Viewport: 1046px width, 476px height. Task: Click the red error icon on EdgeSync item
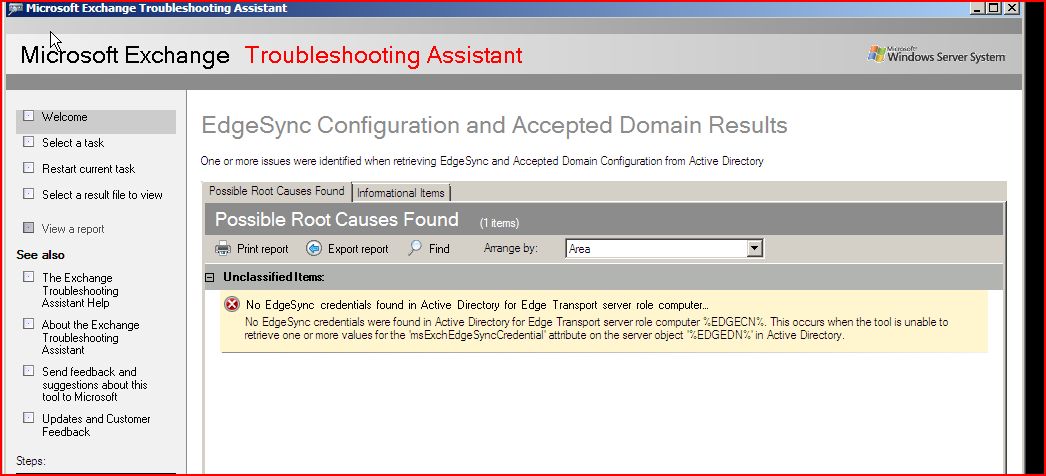pos(232,305)
